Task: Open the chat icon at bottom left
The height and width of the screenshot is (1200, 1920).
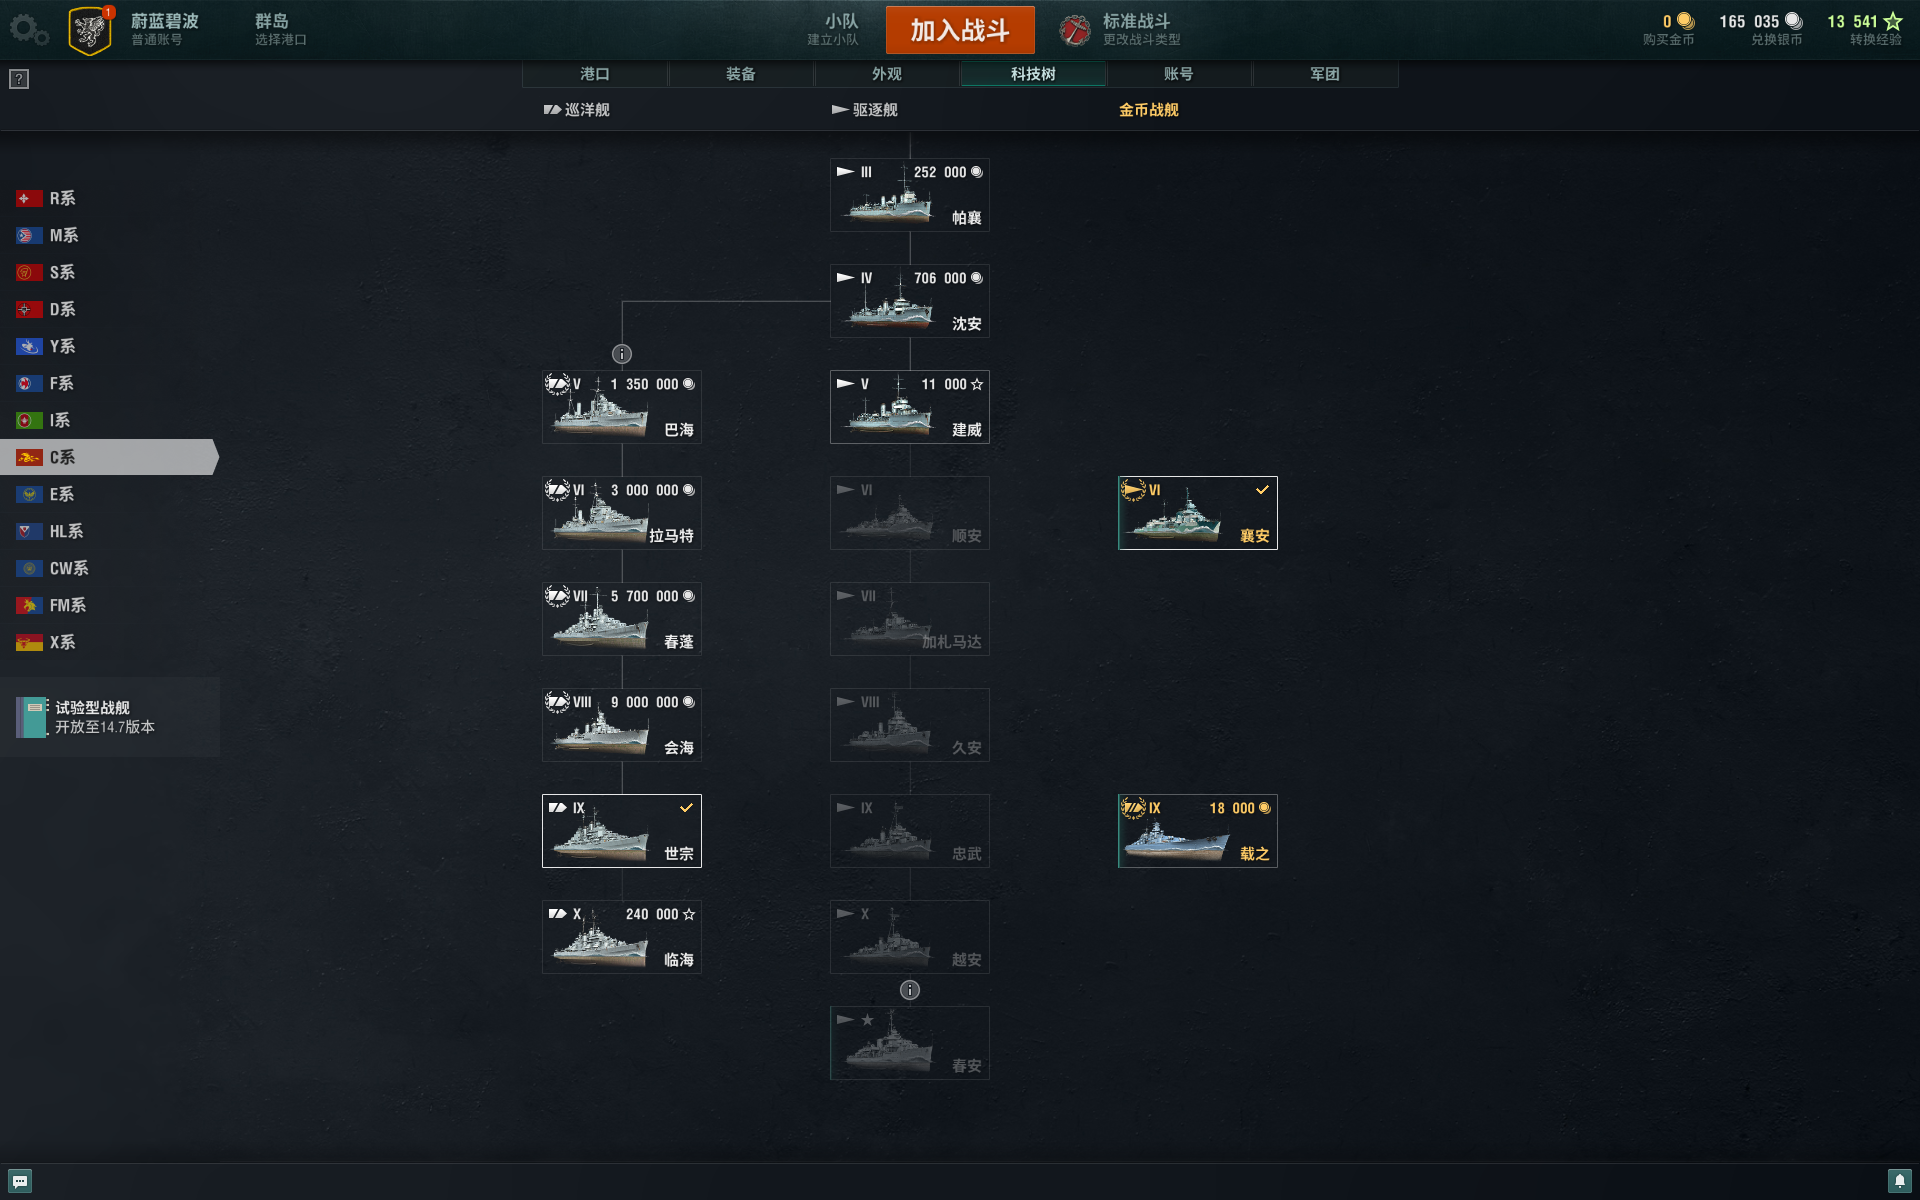Action: coord(20,1181)
